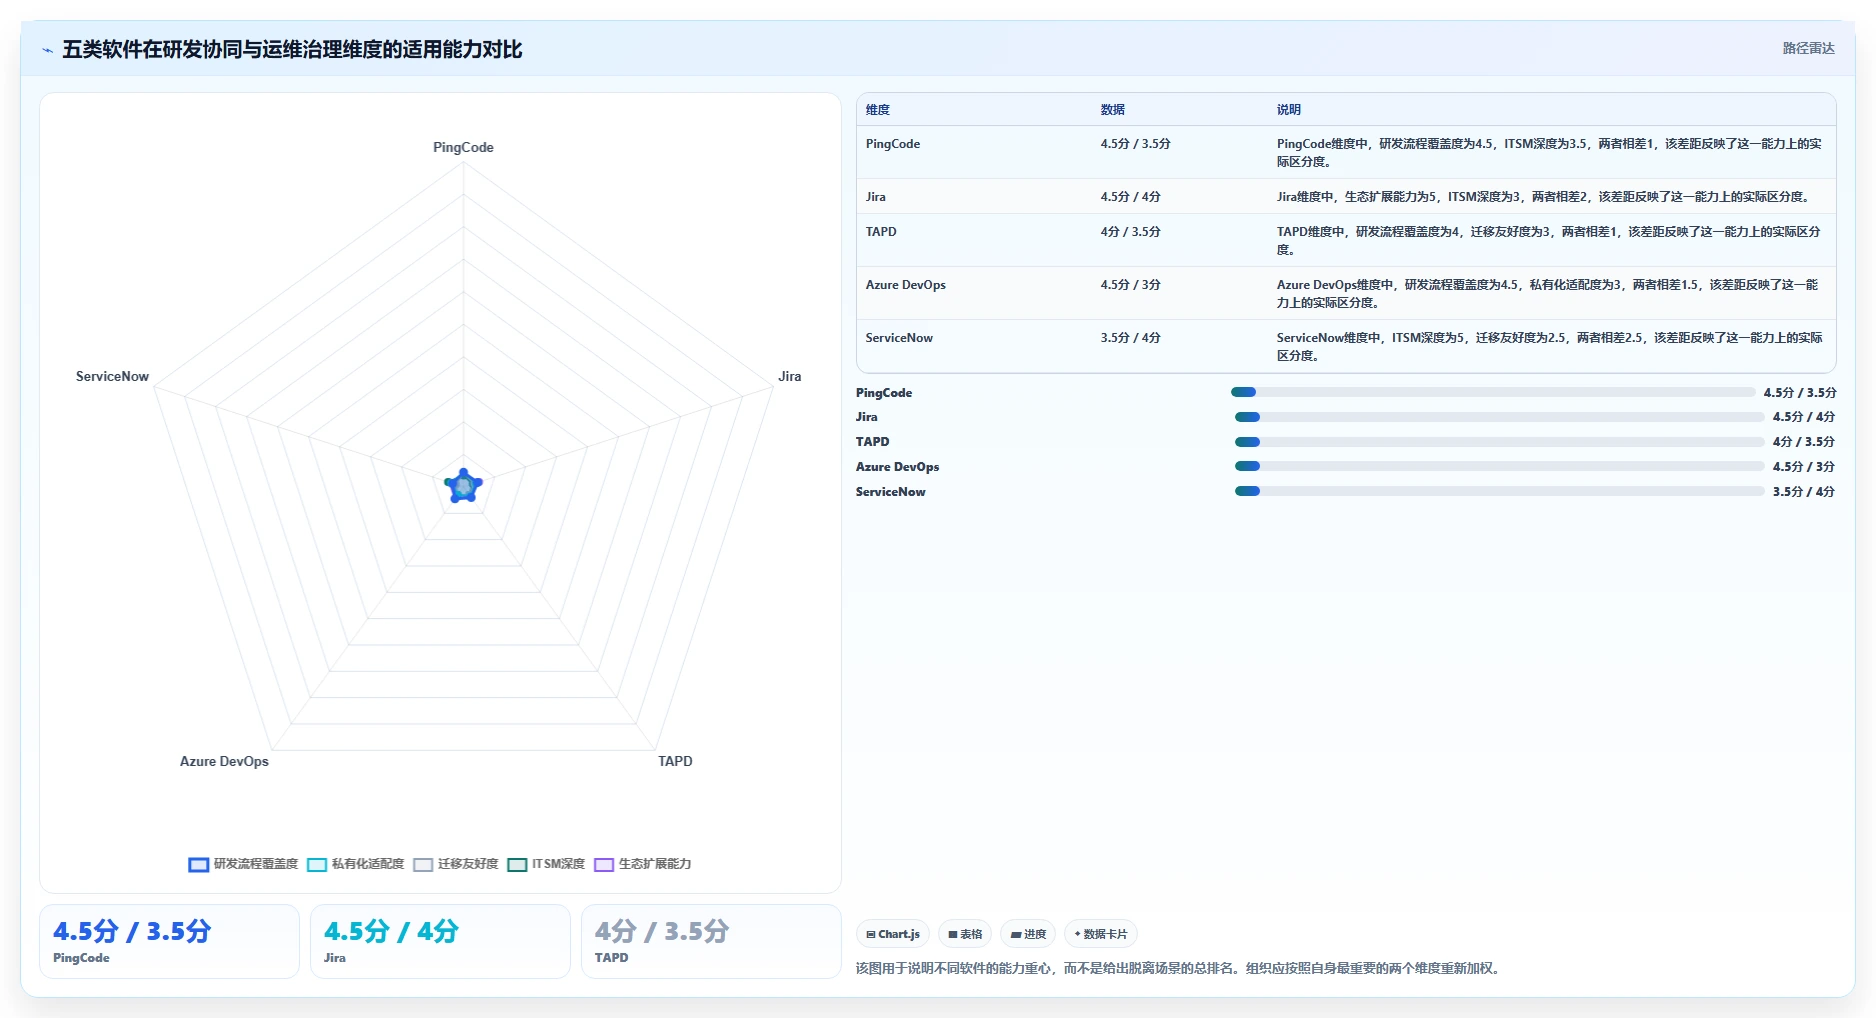
Task: Select the TAPD score card
Action: (711, 942)
